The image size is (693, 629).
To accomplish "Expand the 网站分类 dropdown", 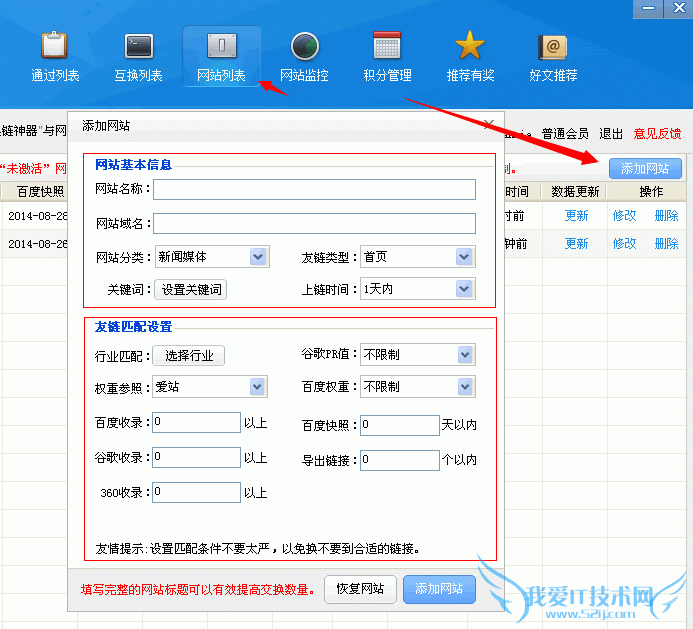I will point(258,257).
